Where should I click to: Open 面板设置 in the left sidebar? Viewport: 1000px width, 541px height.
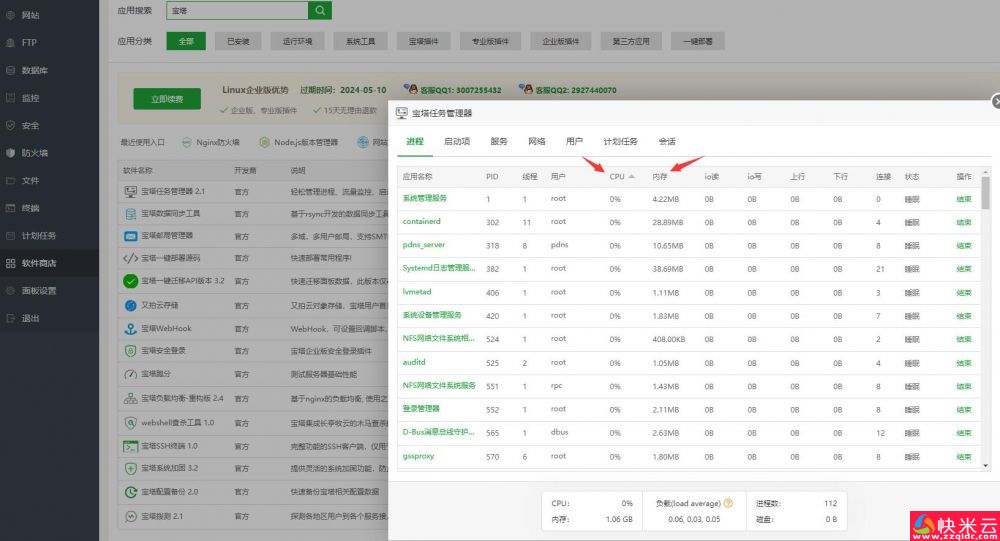pos(38,290)
